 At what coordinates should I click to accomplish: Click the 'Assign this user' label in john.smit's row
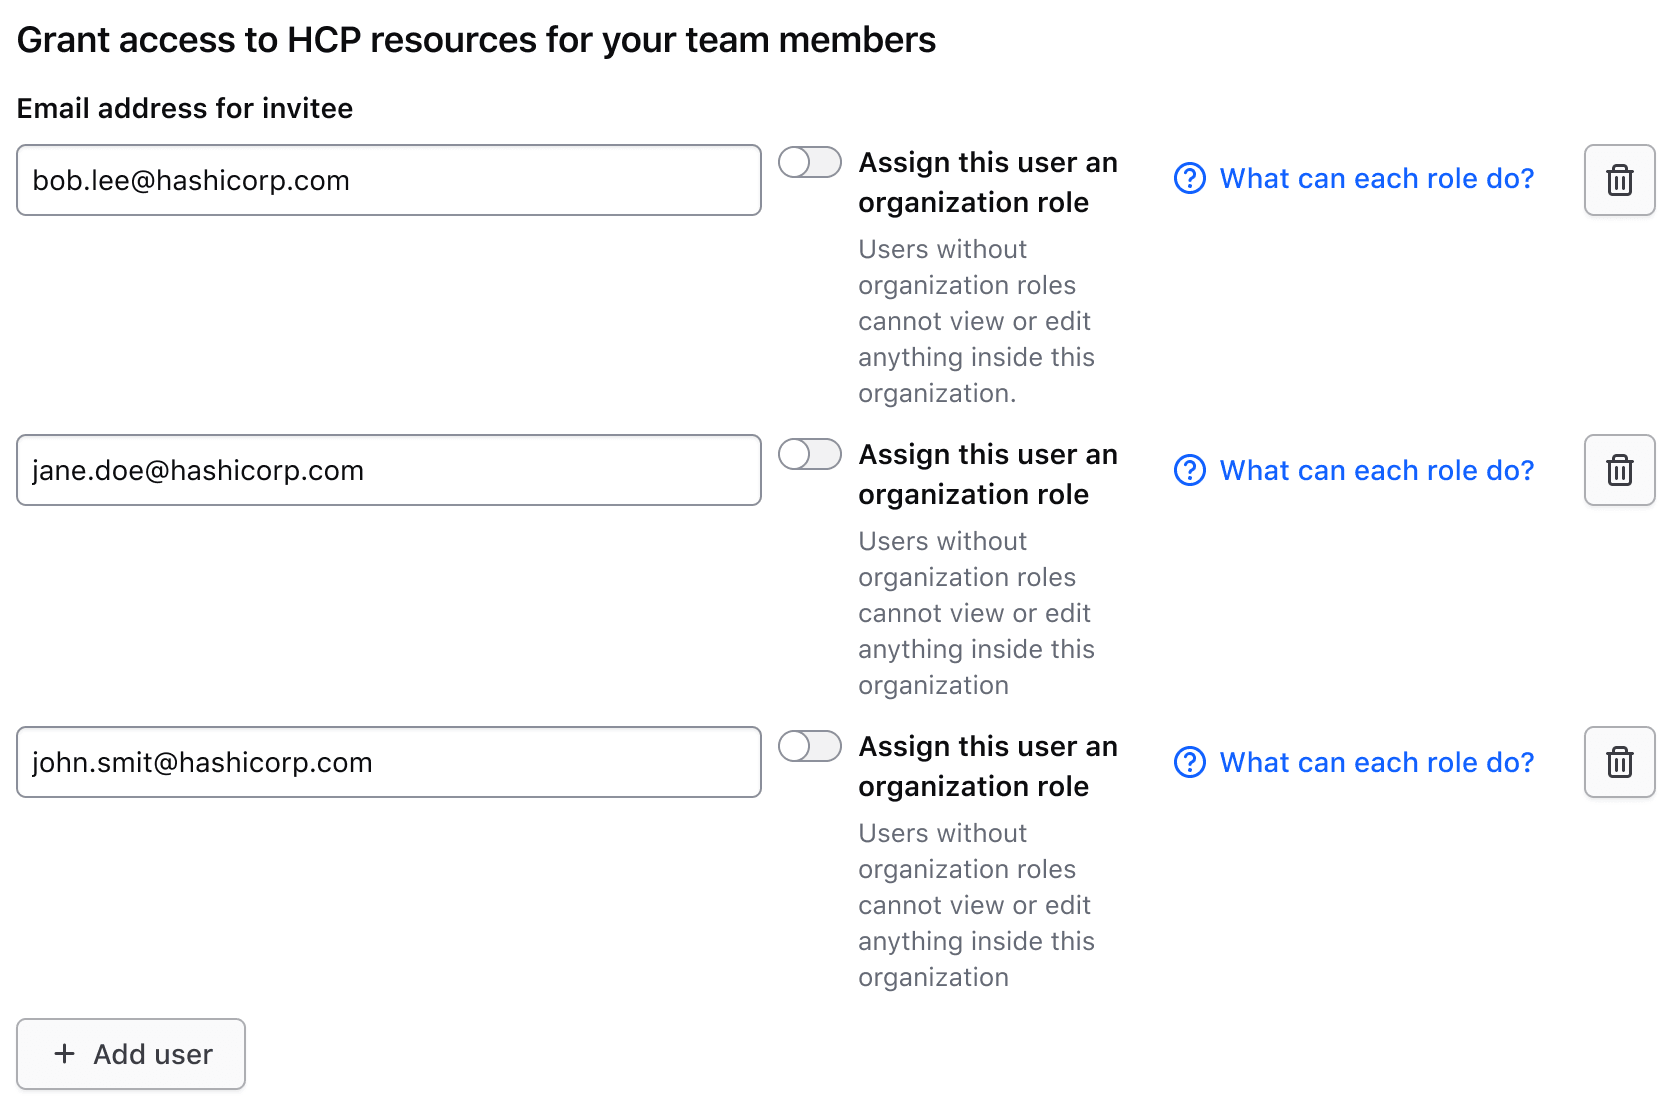[x=987, y=766]
